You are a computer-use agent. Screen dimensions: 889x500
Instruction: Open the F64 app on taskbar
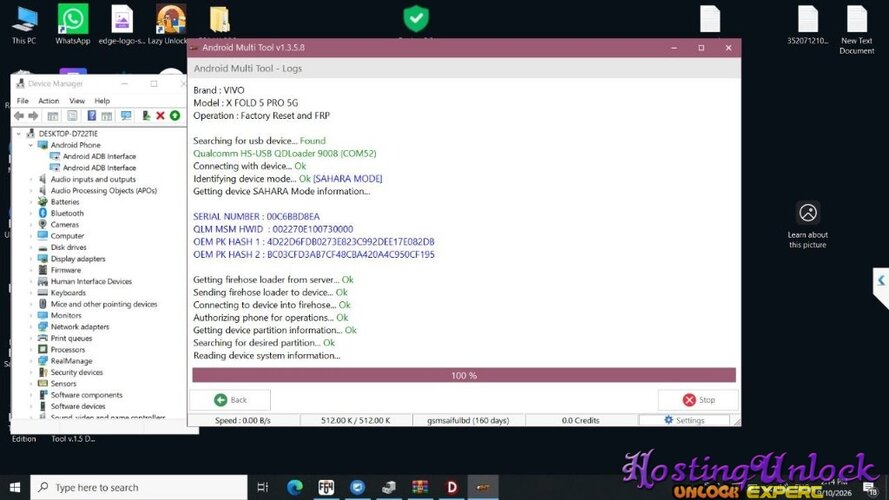pos(326,488)
